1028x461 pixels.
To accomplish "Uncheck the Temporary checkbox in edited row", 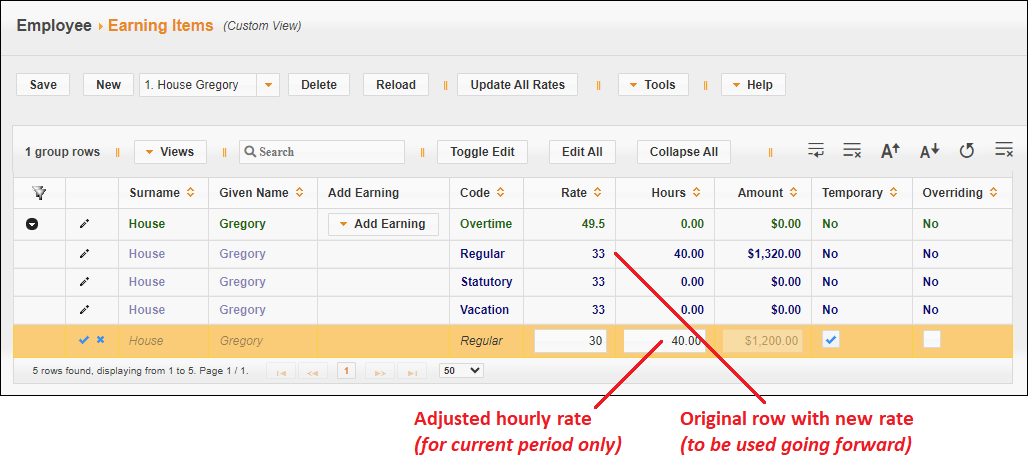I will (831, 340).
